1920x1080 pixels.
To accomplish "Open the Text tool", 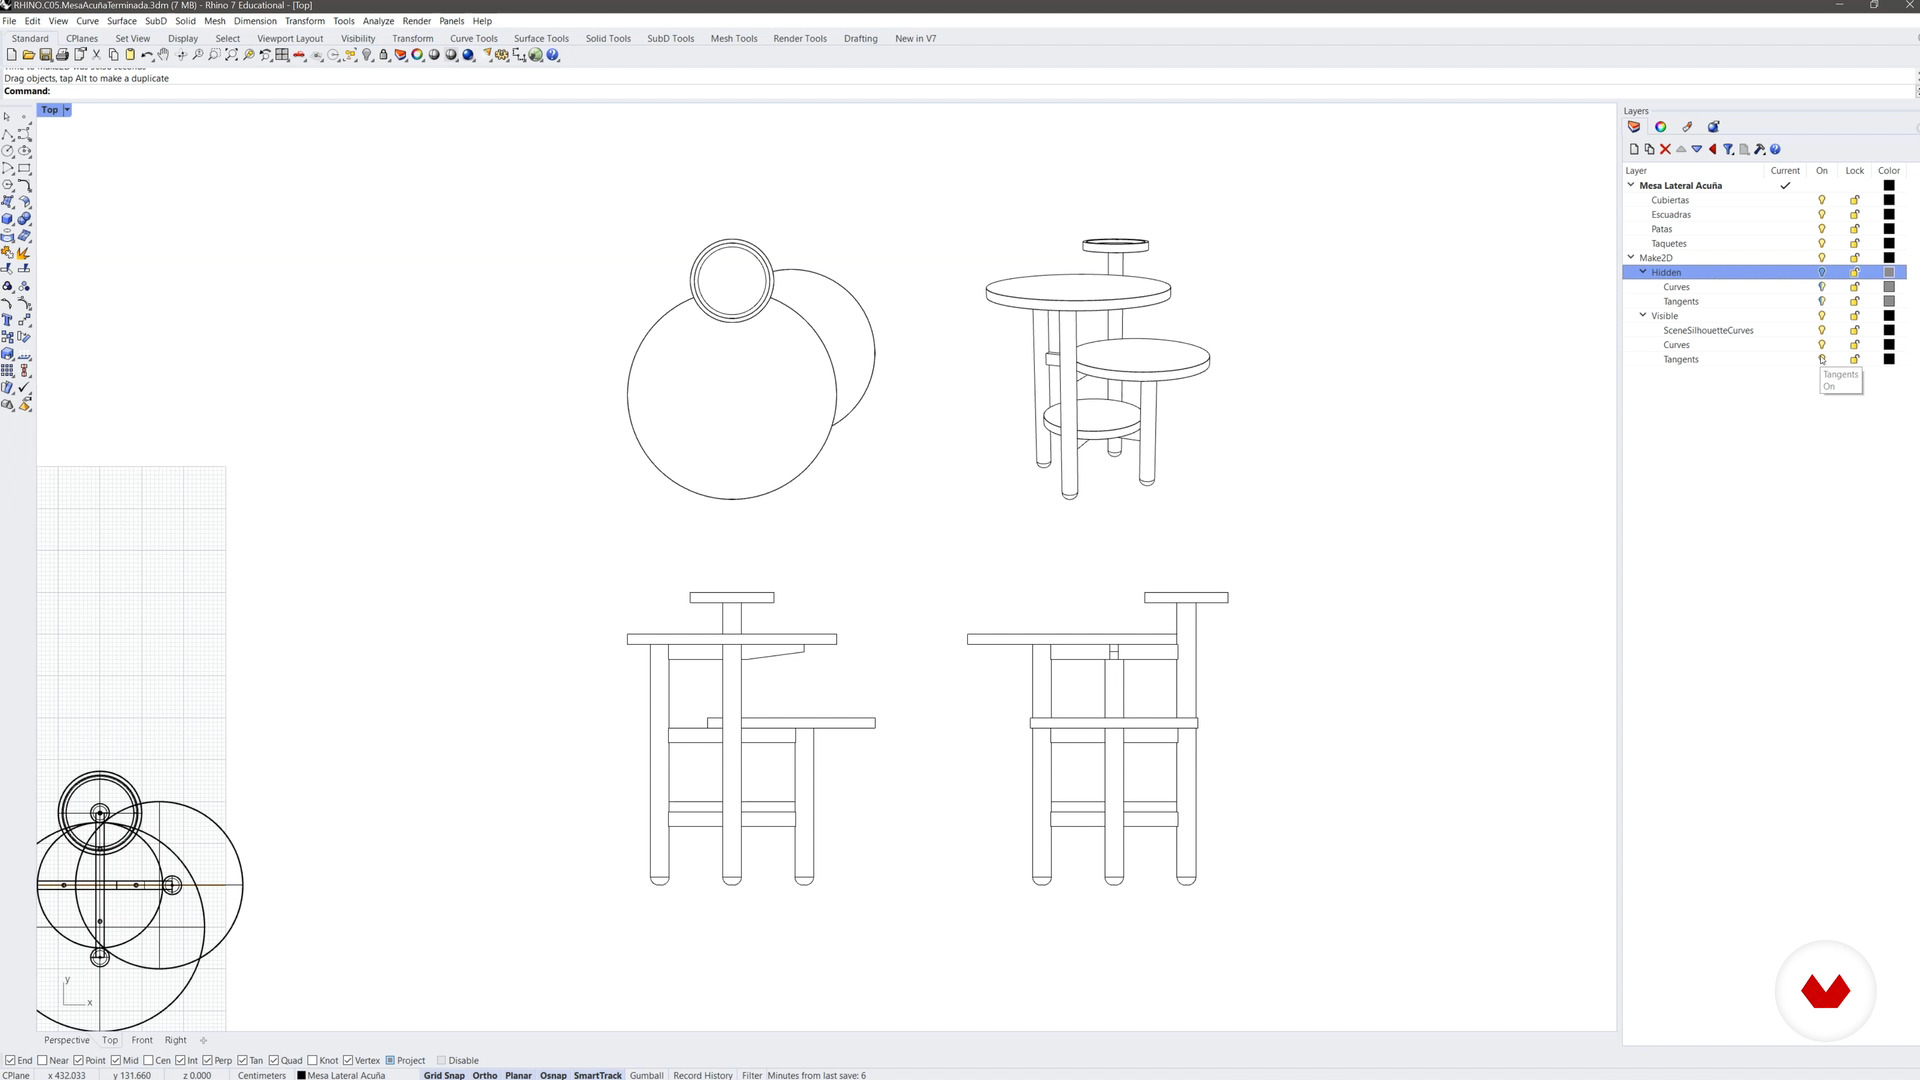I will [x=8, y=320].
